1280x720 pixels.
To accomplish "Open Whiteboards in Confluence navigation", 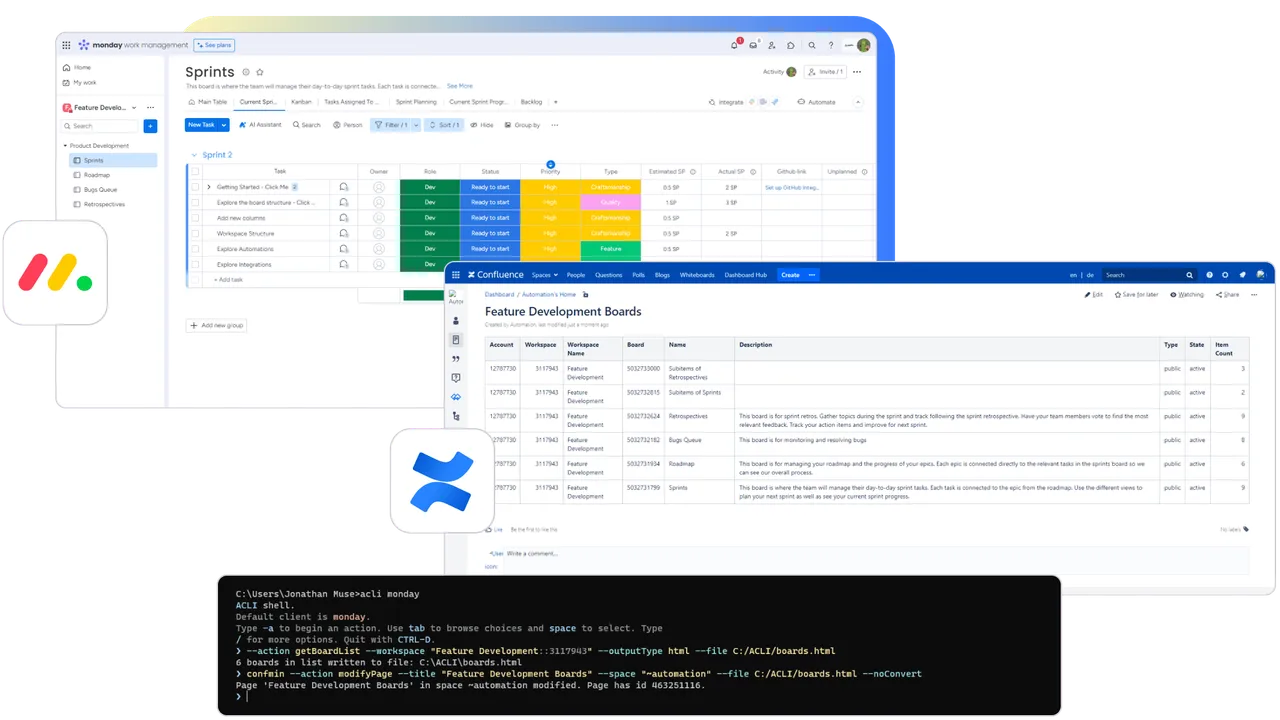I will click(697, 275).
